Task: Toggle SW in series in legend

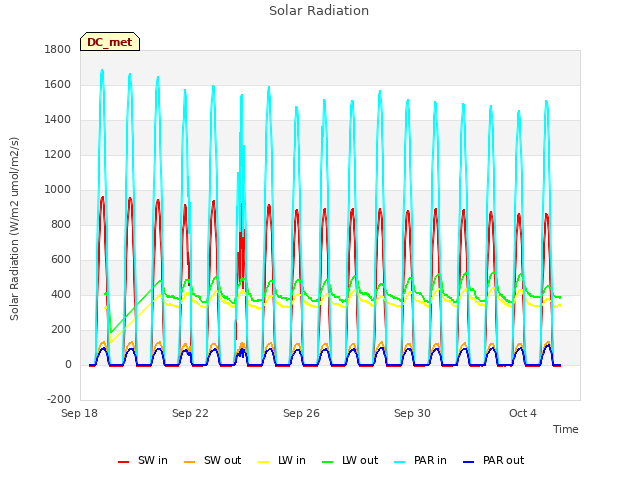Action: (143, 460)
